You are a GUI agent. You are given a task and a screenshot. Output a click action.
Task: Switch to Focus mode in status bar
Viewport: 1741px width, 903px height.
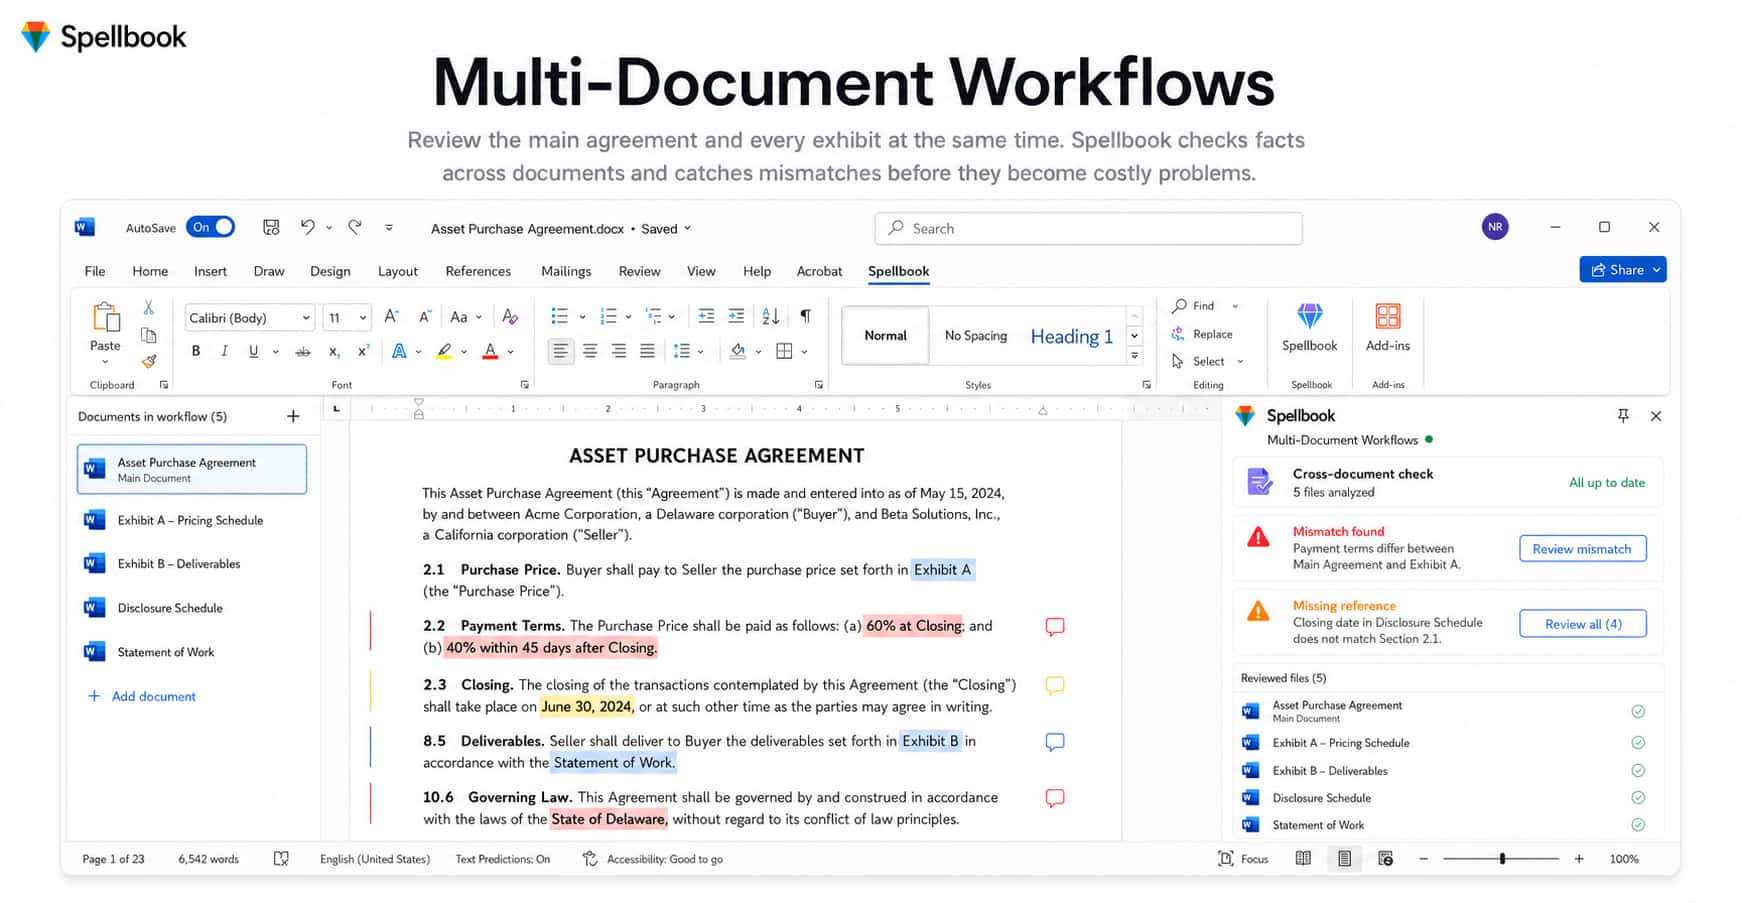[1243, 859]
